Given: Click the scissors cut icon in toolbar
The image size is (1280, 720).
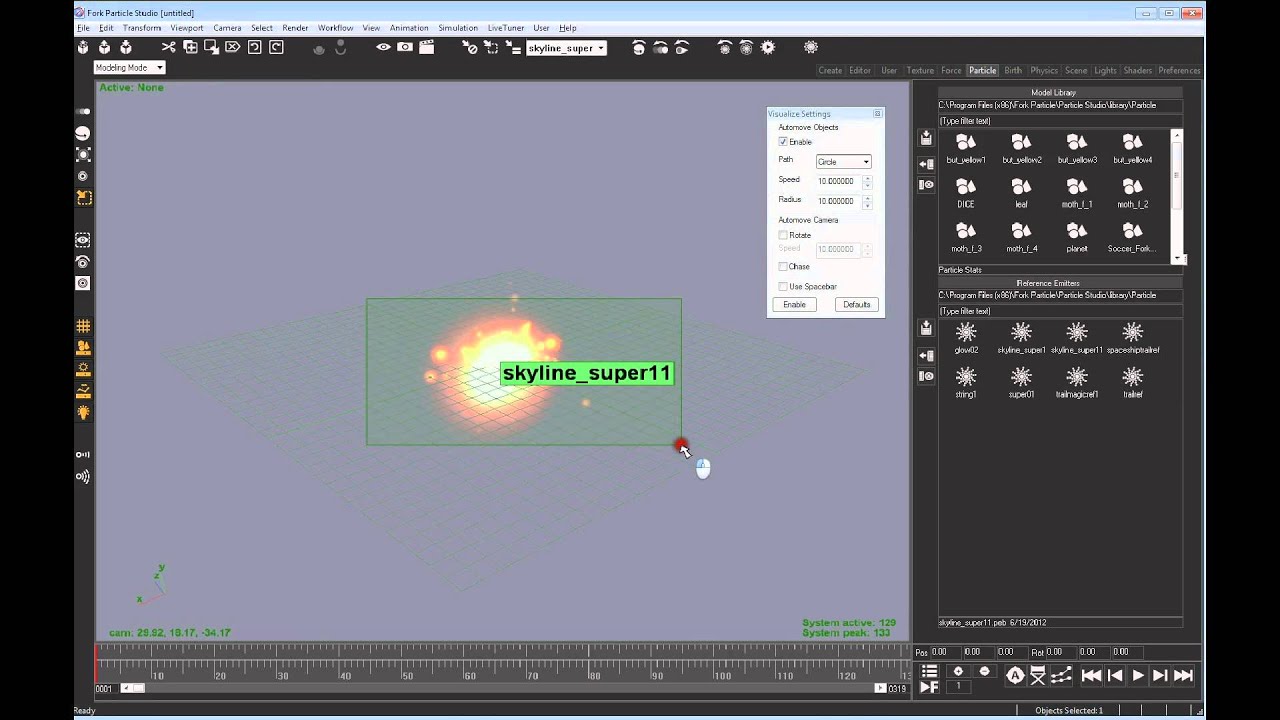Looking at the screenshot, I should [168, 47].
